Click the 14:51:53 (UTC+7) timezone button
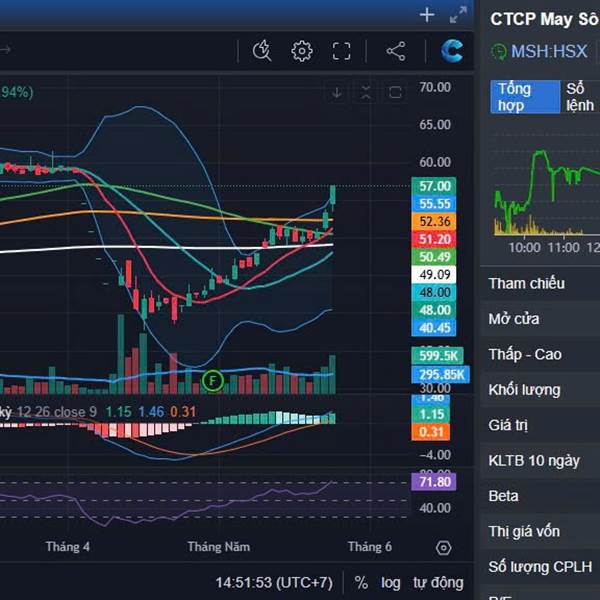600x600 pixels. pyautogui.click(x=274, y=583)
